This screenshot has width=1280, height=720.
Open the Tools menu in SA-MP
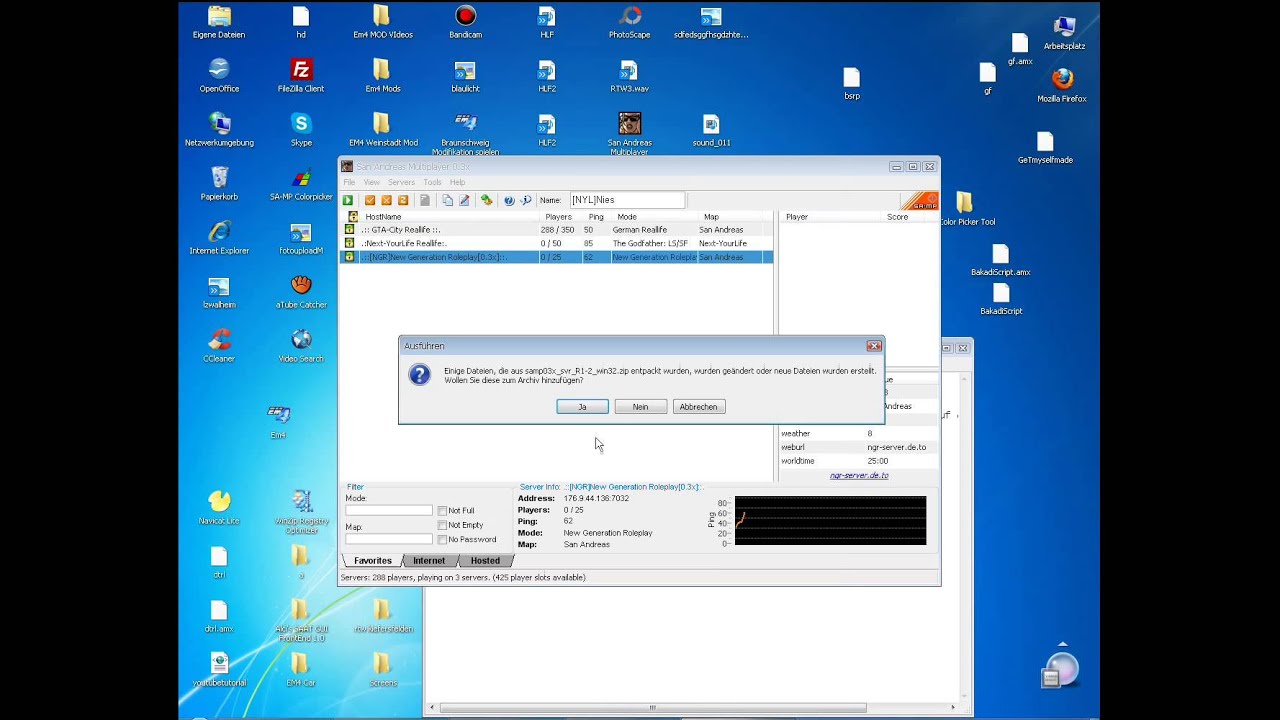(432, 183)
